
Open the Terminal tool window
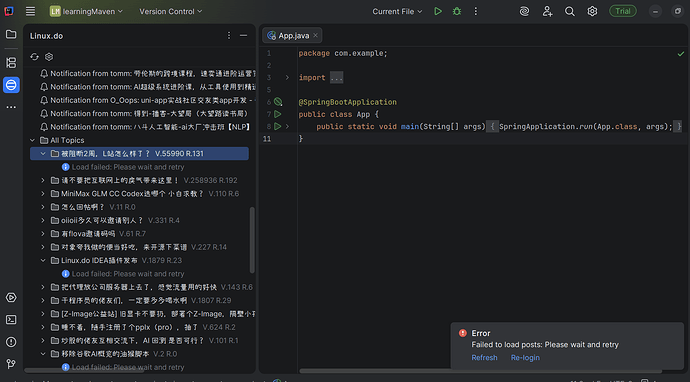11,320
